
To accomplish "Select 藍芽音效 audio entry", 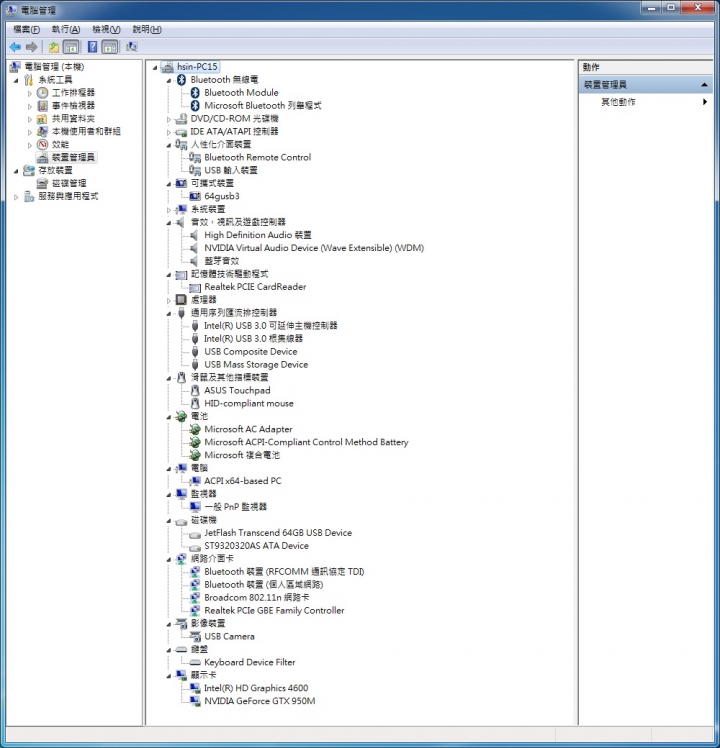I will click(221, 261).
